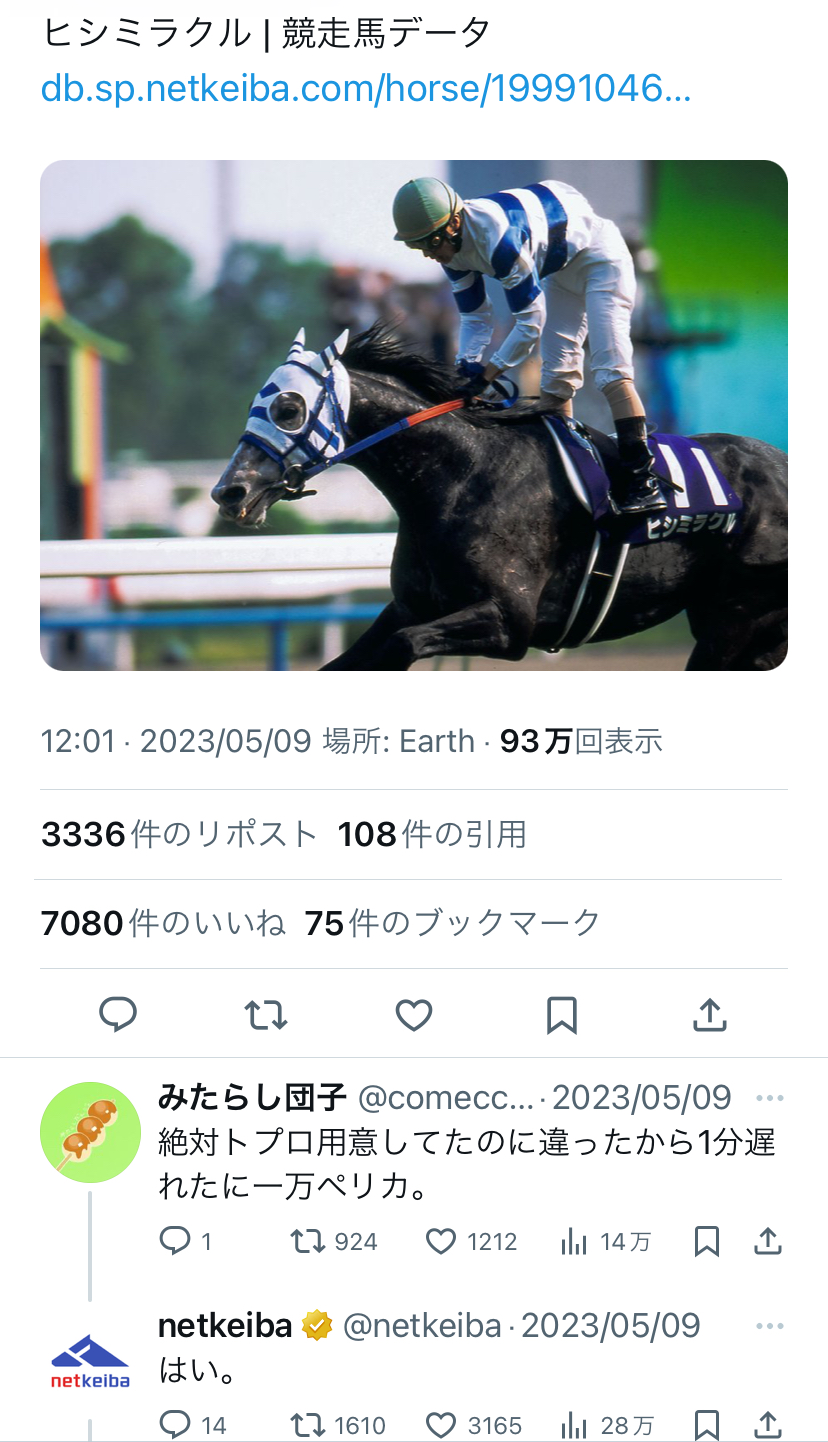View analytics of みたらし団子 reply, 14万 views
The image size is (828, 1442).
(606, 1242)
